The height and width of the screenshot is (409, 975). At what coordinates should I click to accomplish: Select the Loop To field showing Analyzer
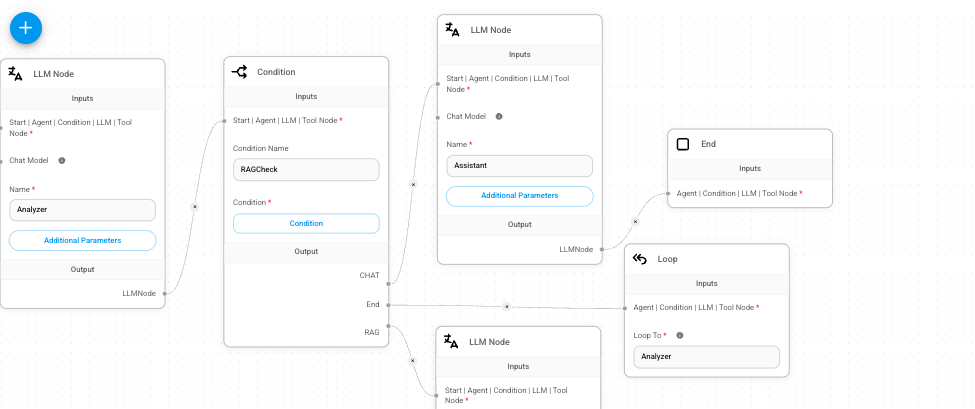(x=706, y=356)
